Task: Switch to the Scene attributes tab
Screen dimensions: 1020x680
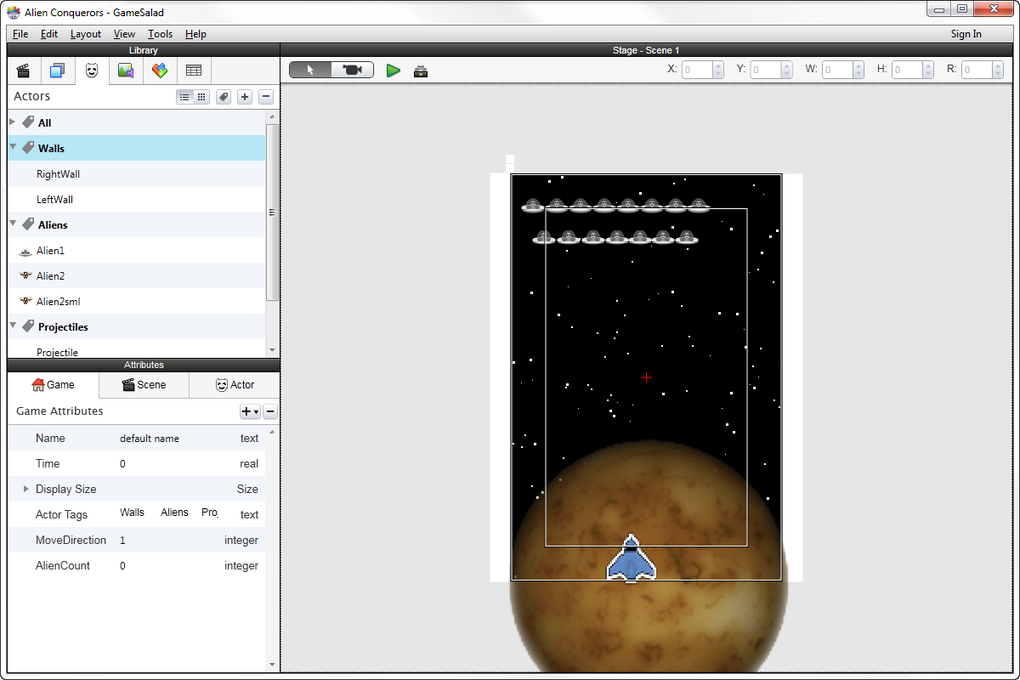Action: click(x=144, y=385)
